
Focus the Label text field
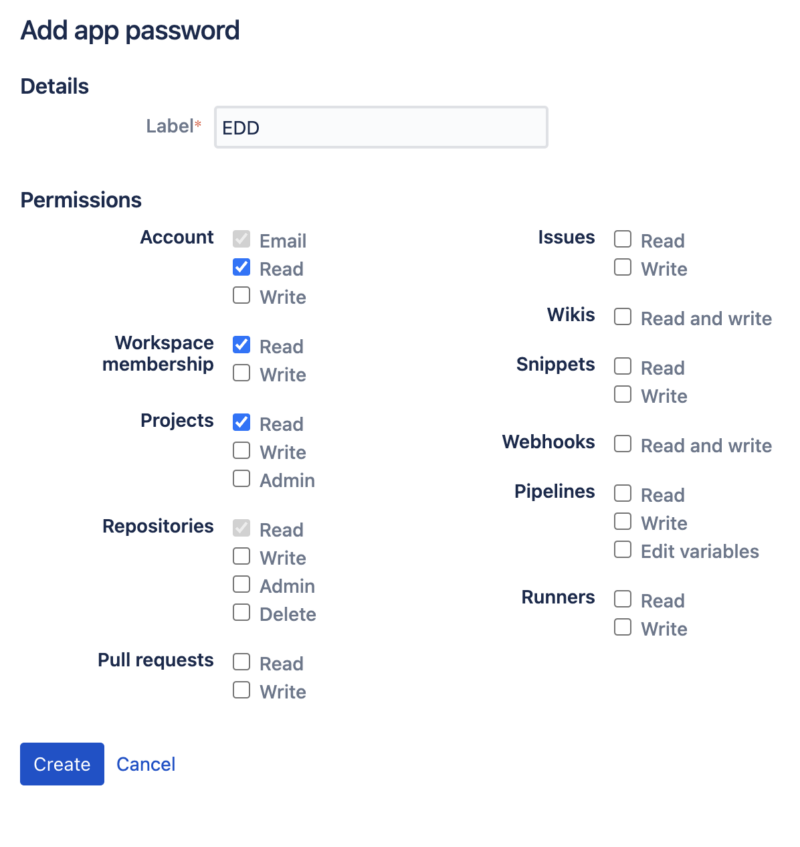pyautogui.click(x=381, y=128)
